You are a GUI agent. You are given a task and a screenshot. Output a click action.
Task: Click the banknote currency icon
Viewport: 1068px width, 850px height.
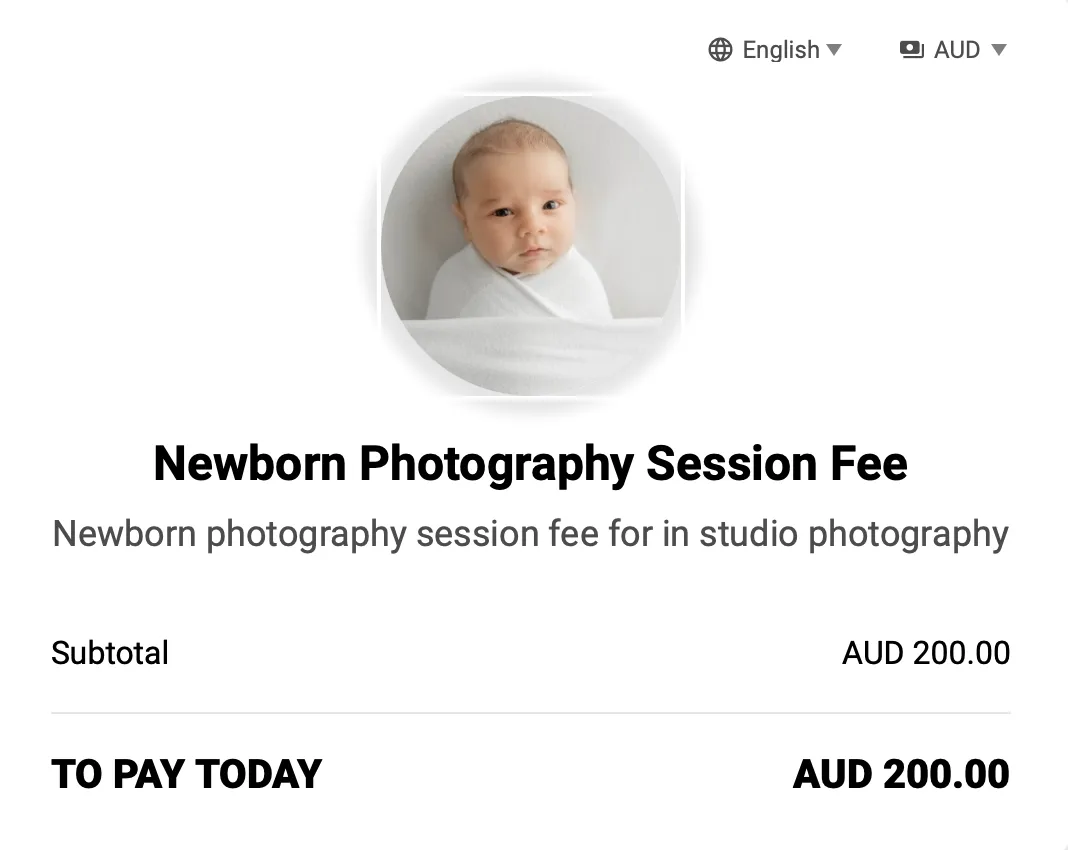(911, 50)
